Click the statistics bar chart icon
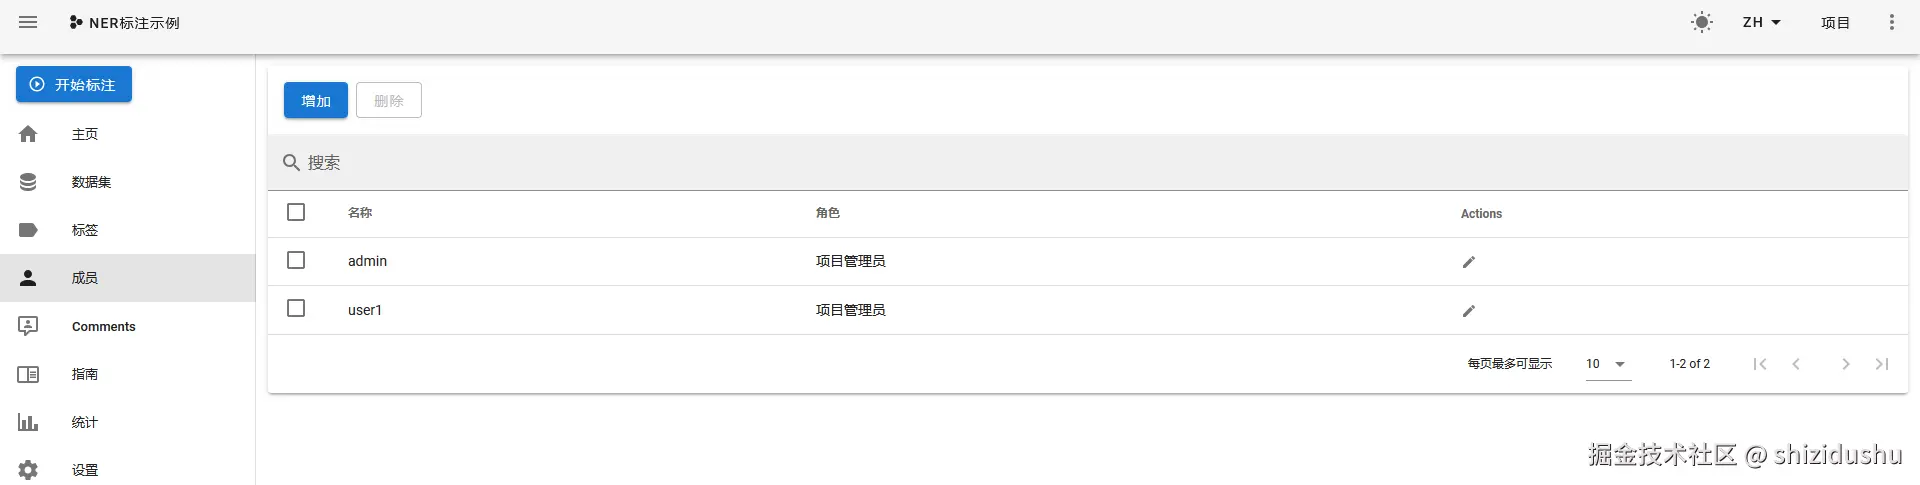 pyautogui.click(x=28, y=422)
